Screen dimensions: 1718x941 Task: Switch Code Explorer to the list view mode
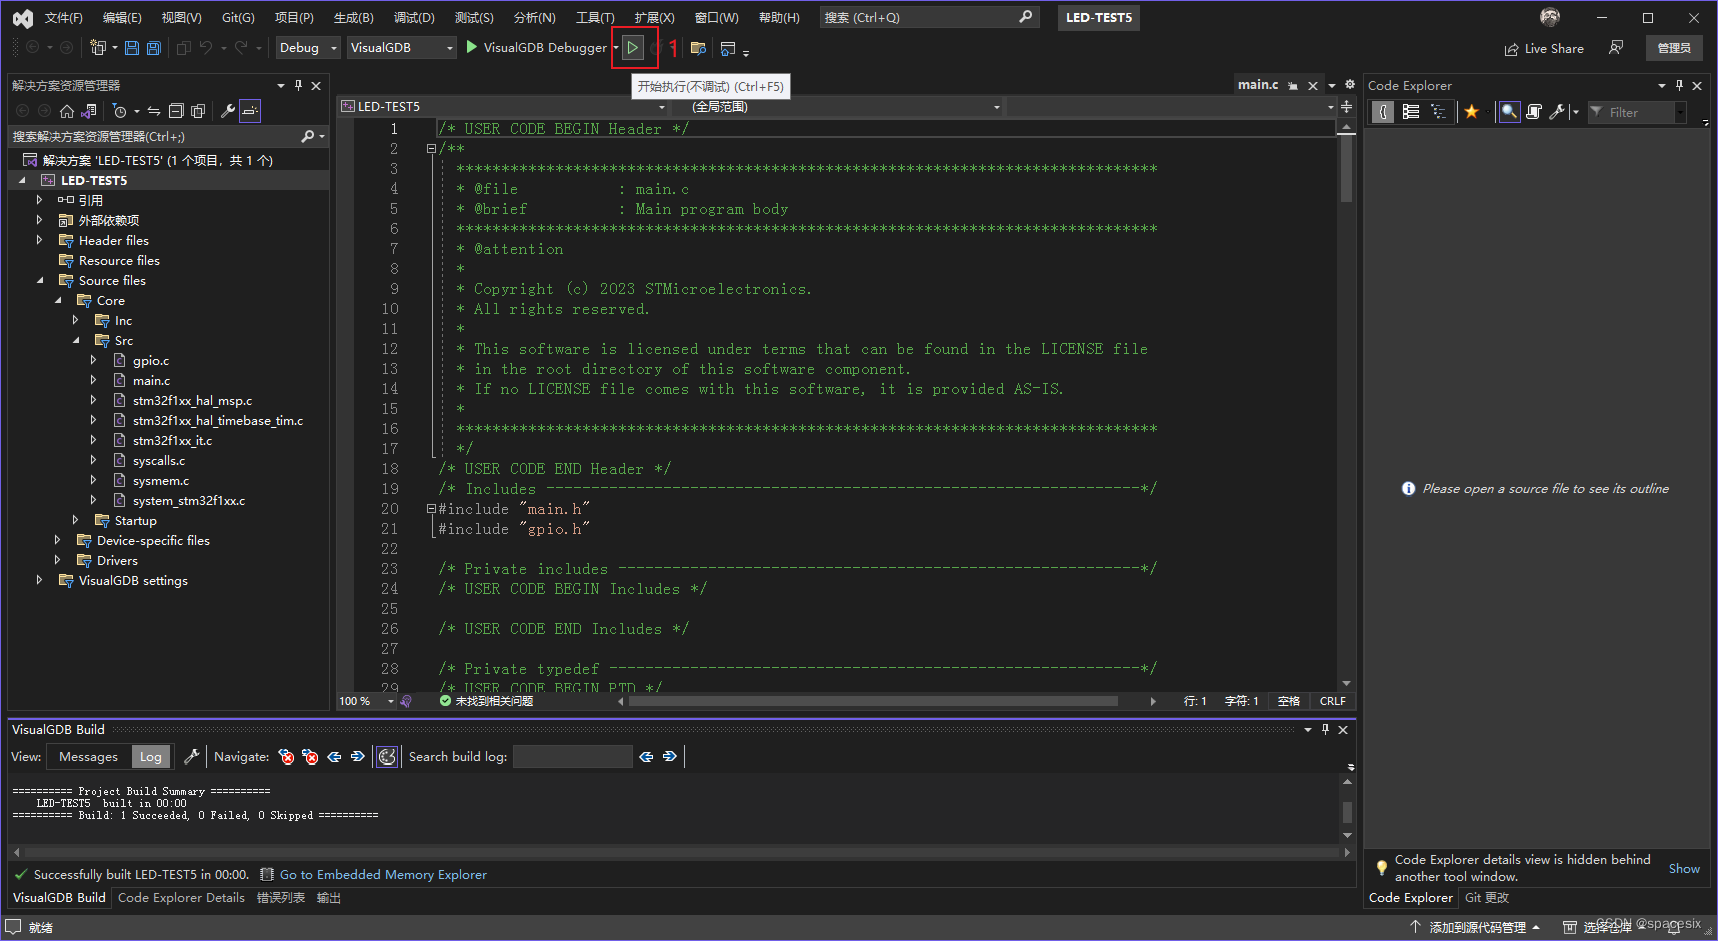[1411, 112]
